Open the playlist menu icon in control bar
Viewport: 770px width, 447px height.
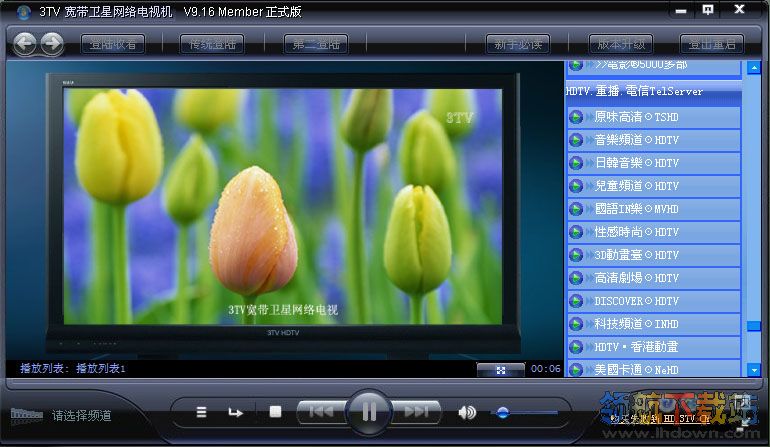[x=201, y=411]
